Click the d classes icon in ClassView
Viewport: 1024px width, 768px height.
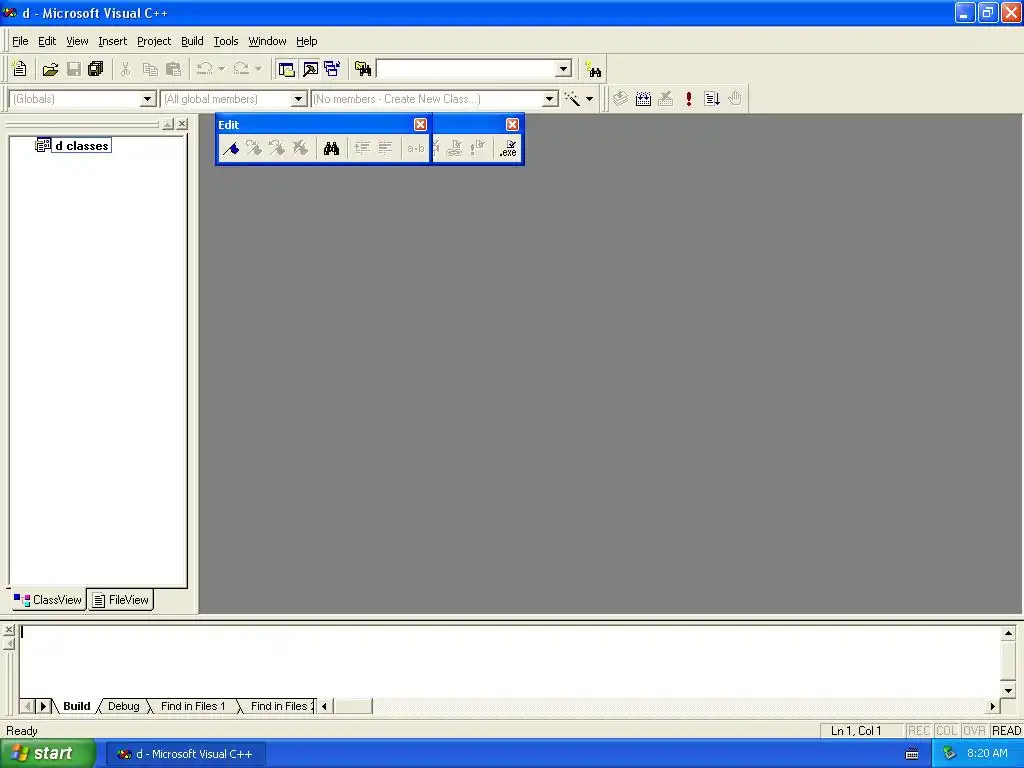coord(43,145)
